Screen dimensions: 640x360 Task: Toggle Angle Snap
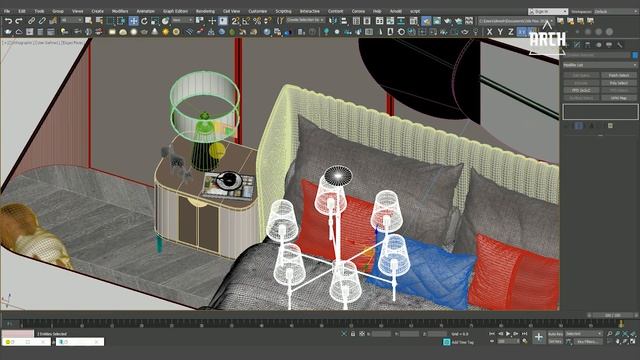point(246,20)
